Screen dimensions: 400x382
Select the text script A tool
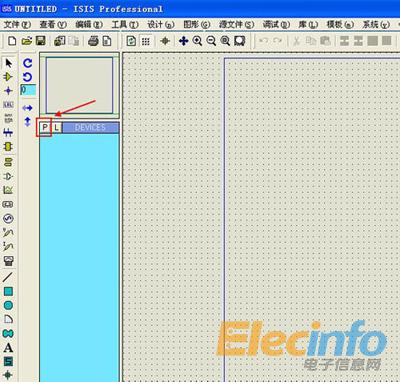tap(8, 348)
